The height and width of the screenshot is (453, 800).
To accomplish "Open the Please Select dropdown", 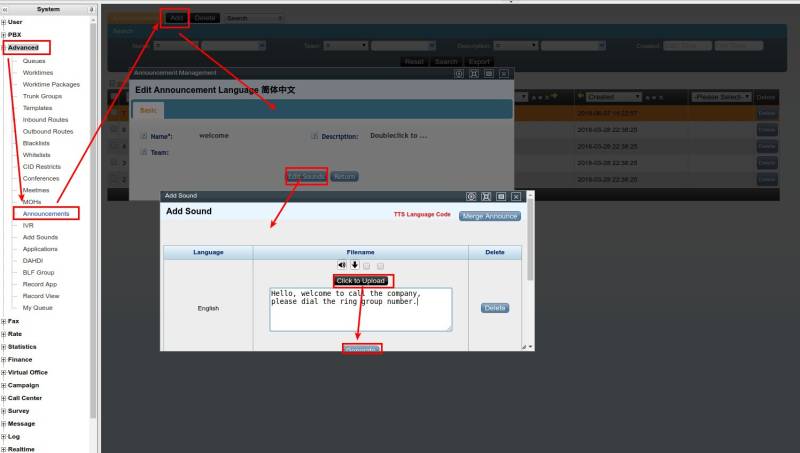I will [720, 96].
